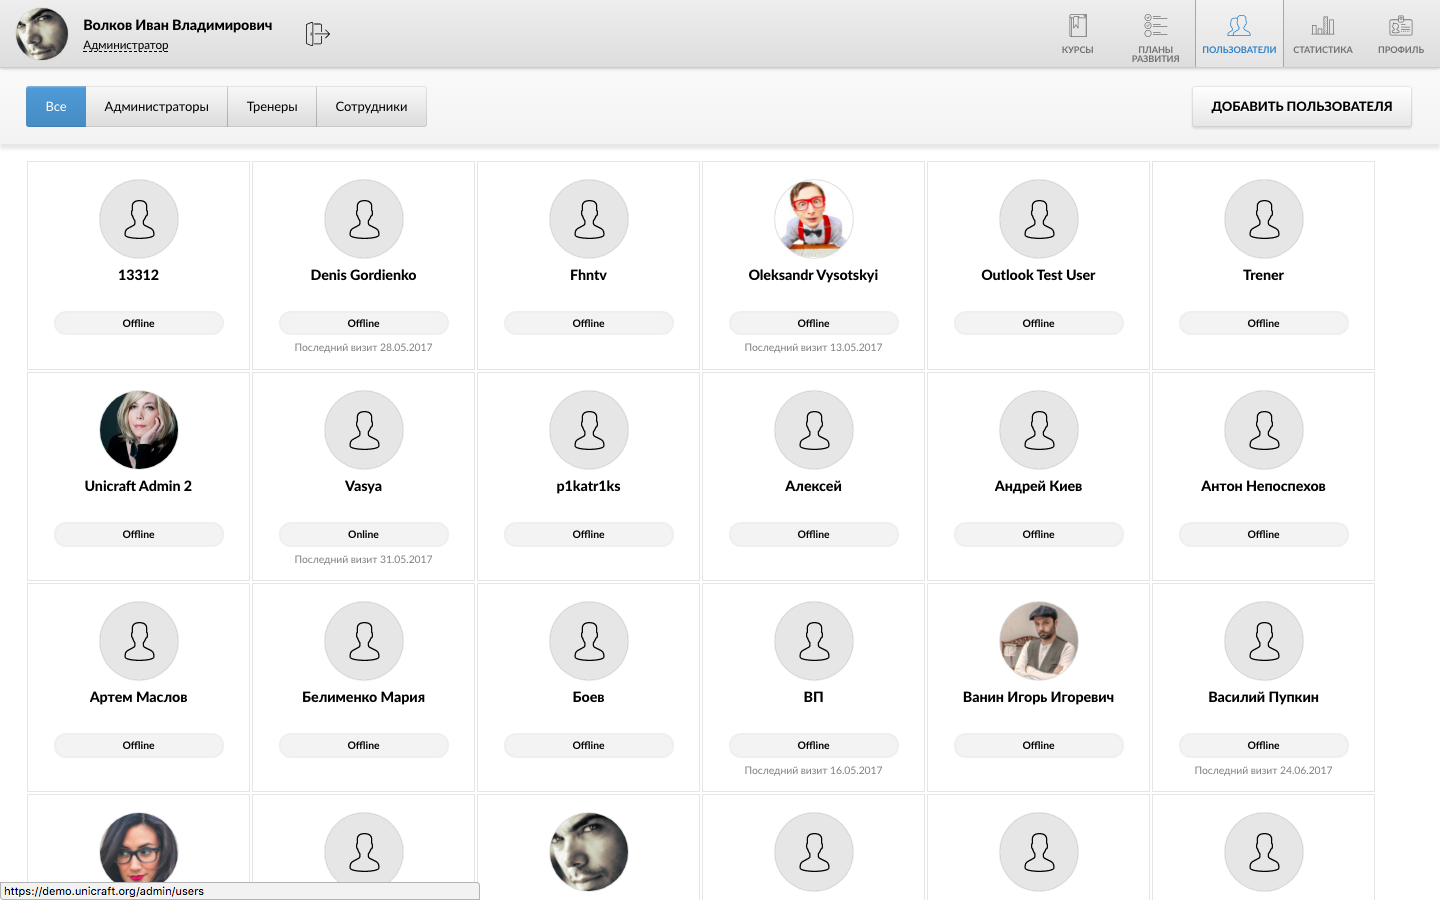Click Unicraft Admin 2's Offline status badge
The height and width of the screenshot is (900, 1440).
(139, 534)
